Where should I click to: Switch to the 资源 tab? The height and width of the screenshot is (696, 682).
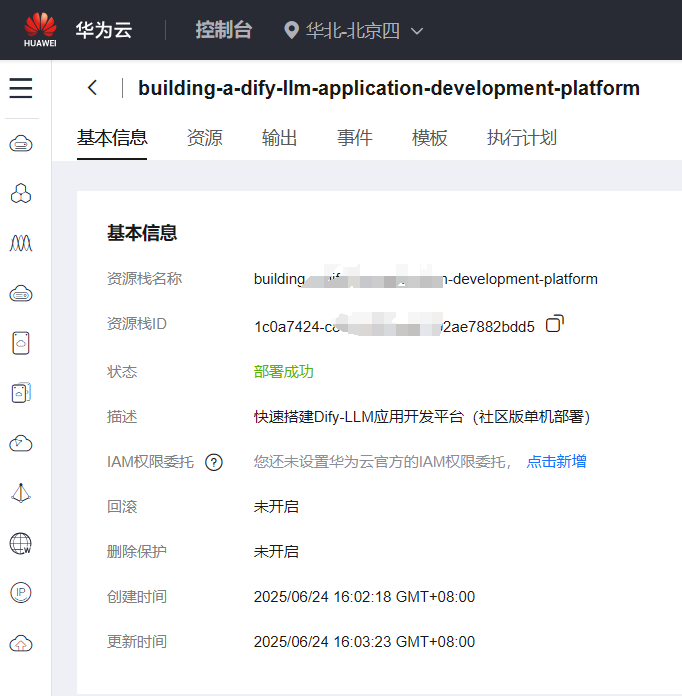coord(205,138)
